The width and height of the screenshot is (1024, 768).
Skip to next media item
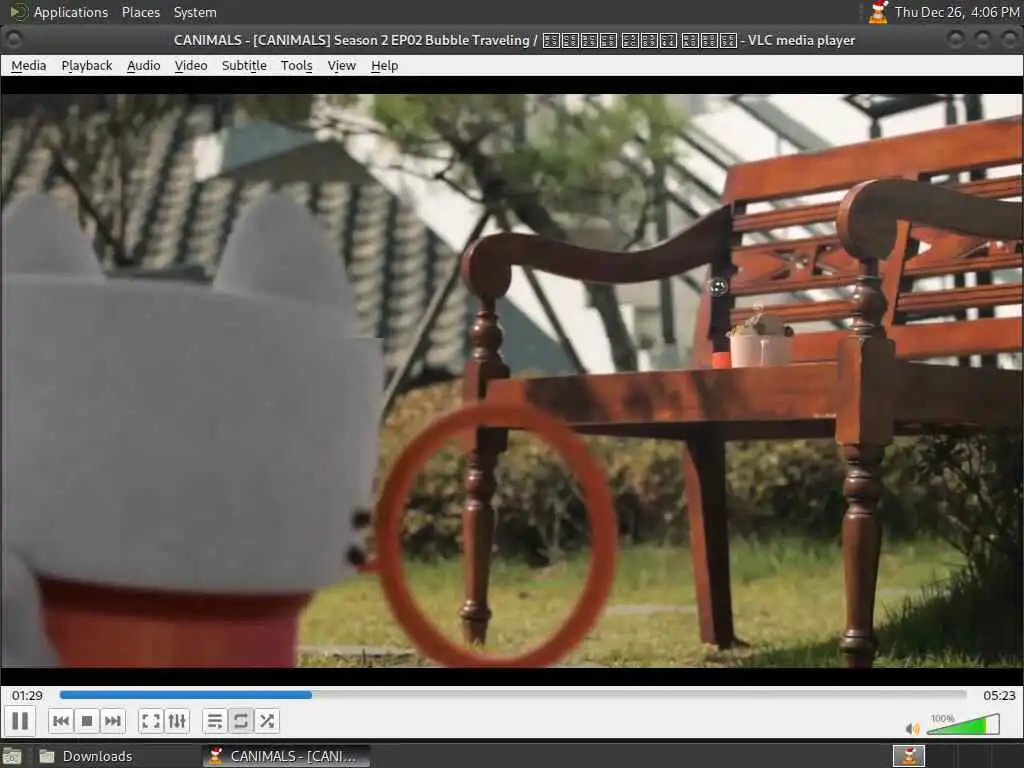pyautogui.click(x=113, y=721)
